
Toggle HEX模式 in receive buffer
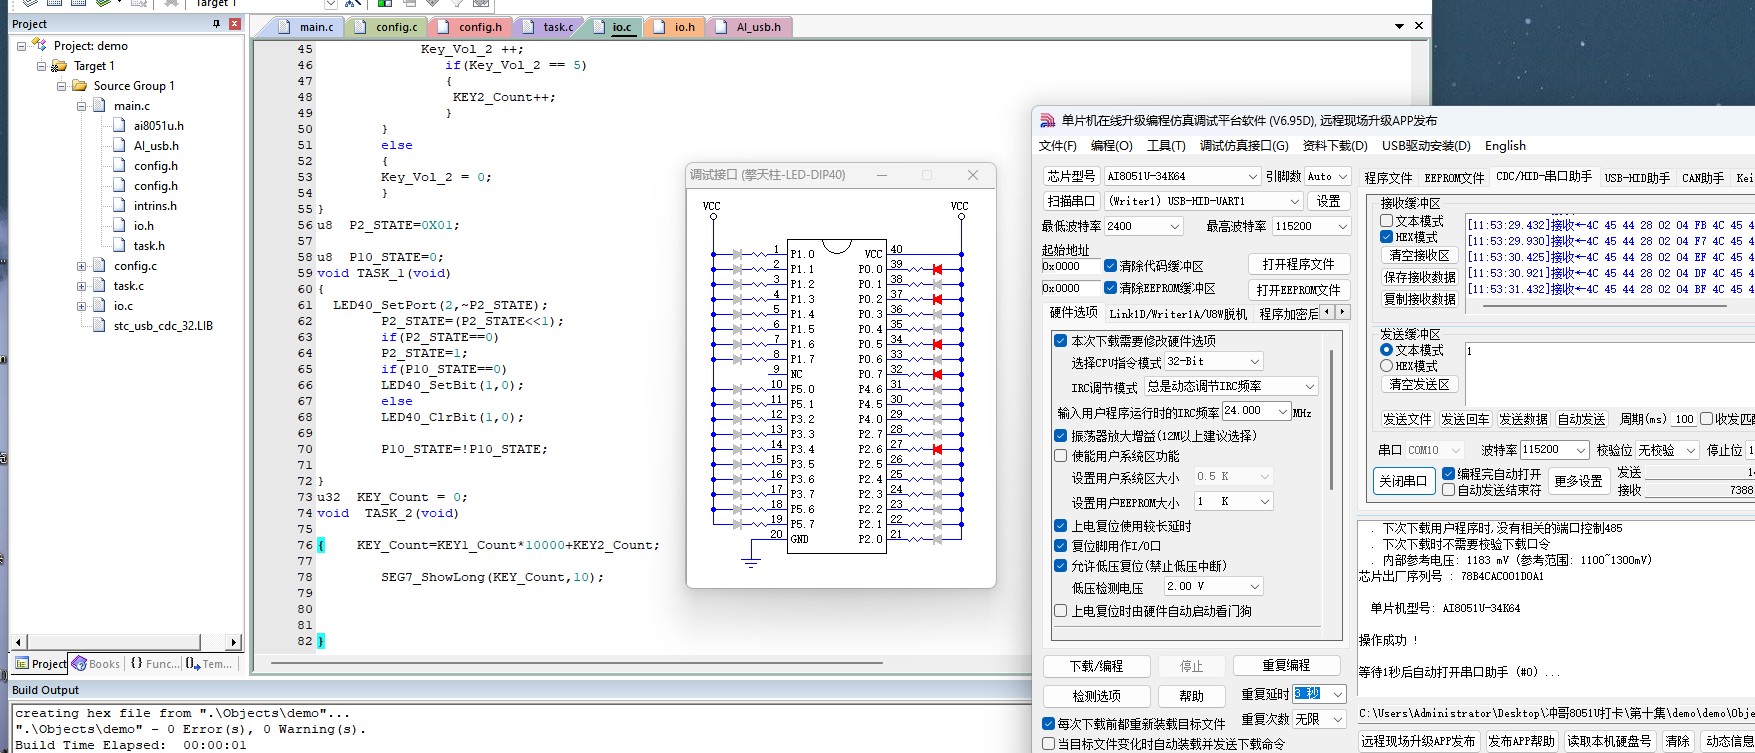tap(1386, 237)
